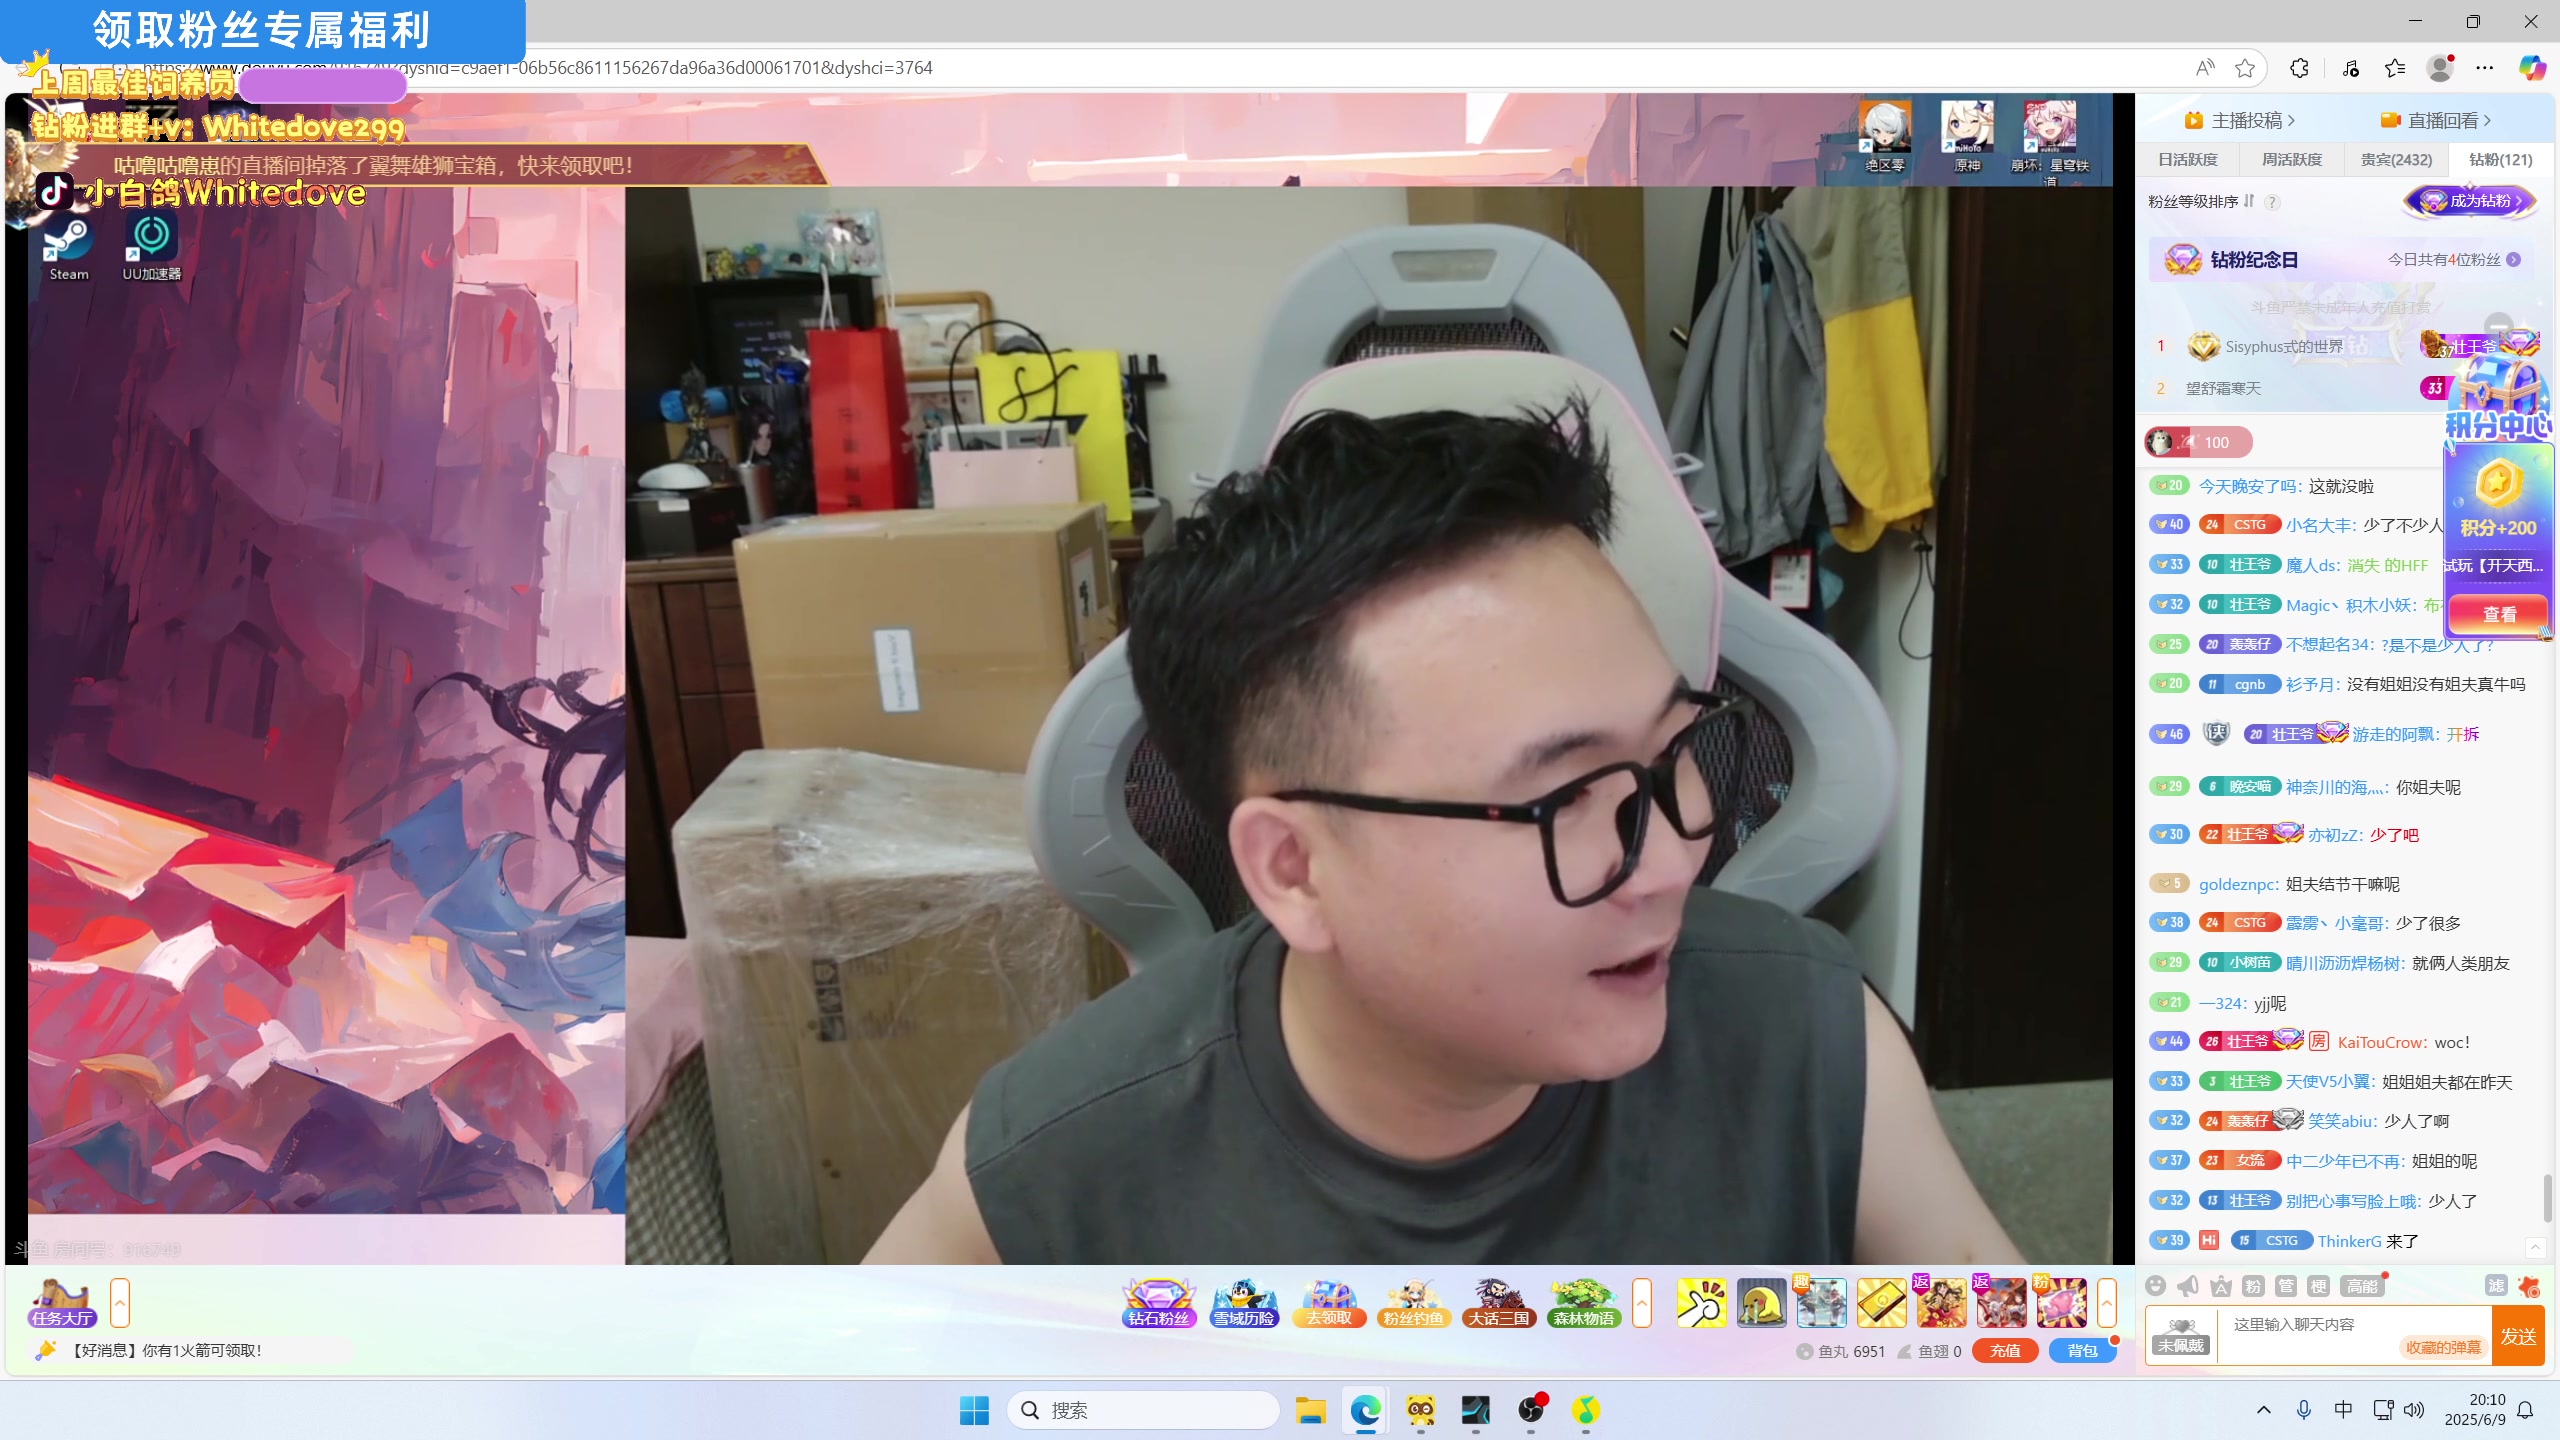Toggle the 未佩戴 fan badge selector
2560x1440 pixels.
(x=2180, y=1335)
